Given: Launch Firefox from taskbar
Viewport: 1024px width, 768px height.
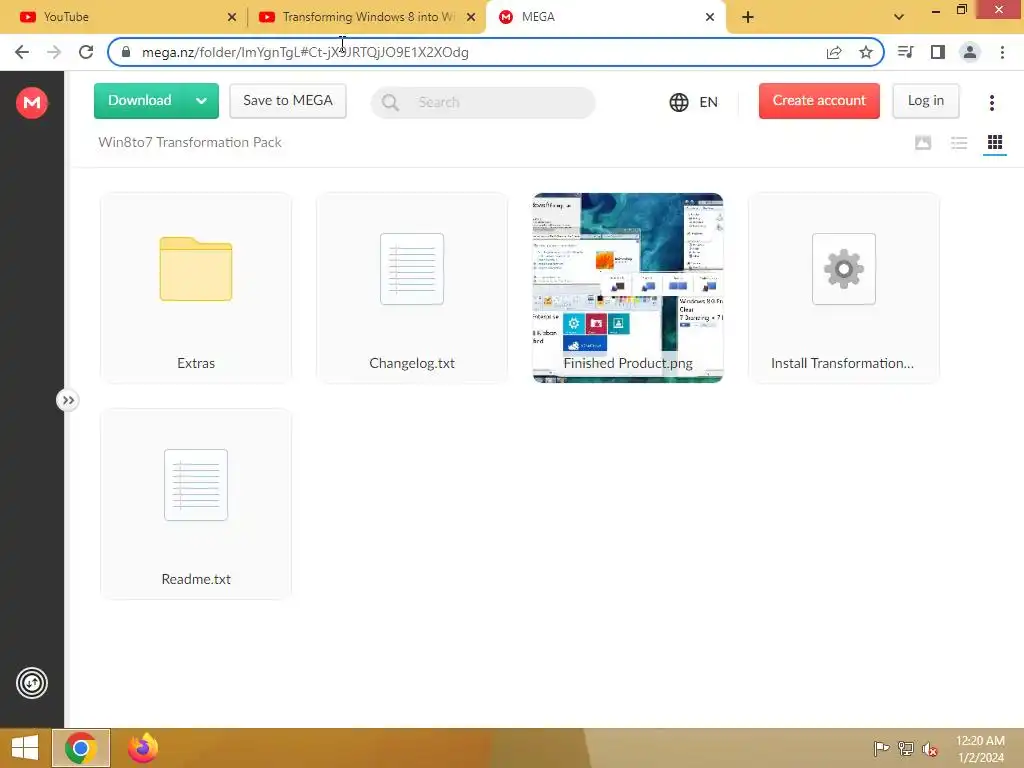Looking at the screenshot, I should (x=143, y=748).
